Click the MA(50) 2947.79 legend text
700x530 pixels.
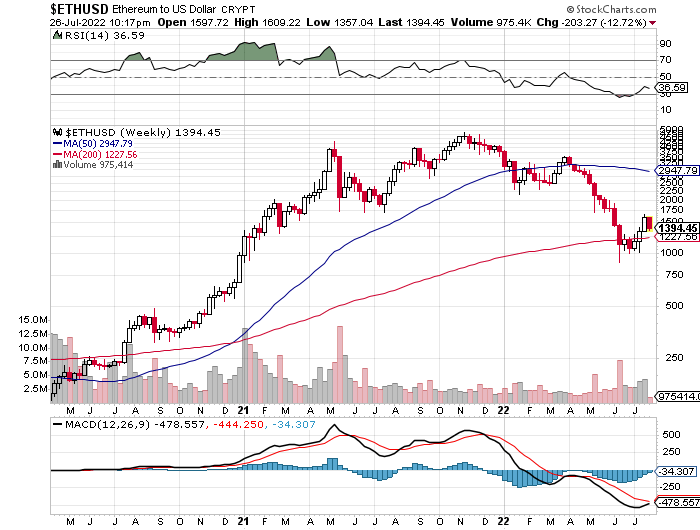pos(98,143)
